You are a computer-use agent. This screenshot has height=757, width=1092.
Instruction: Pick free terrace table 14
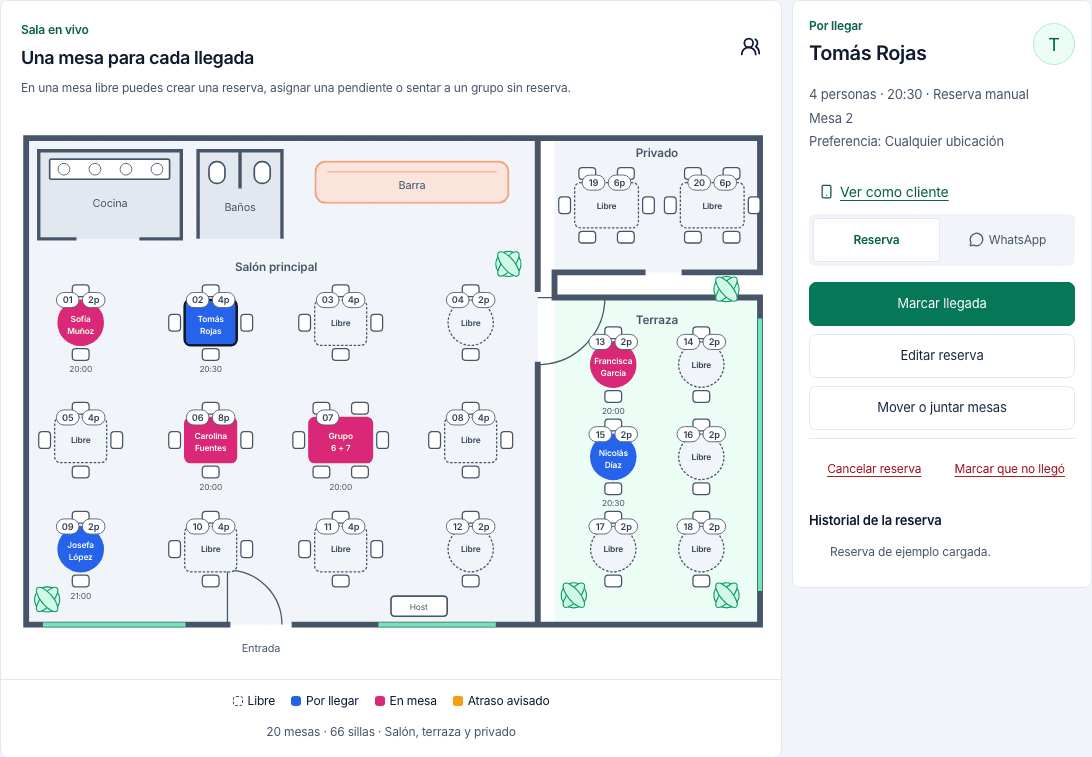[x=701, y=365]
